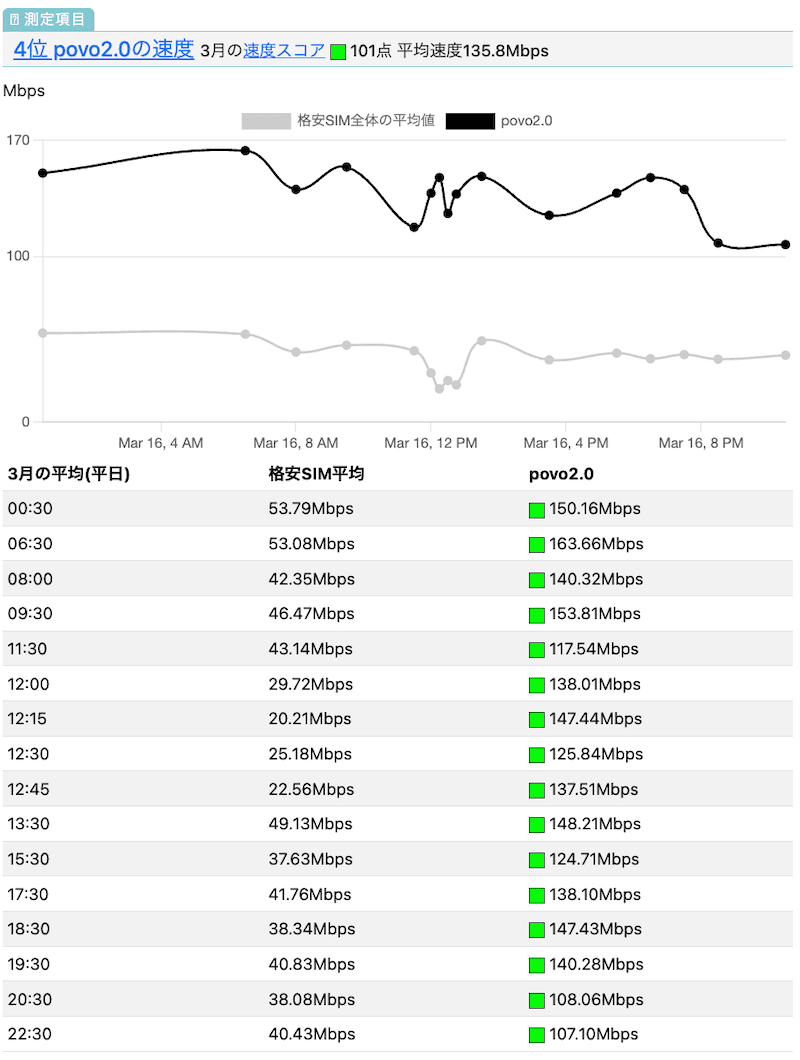800x1060 pixels.
Task: Click the green square beside 124.71Mbps
Action: [x=537, y=860]
